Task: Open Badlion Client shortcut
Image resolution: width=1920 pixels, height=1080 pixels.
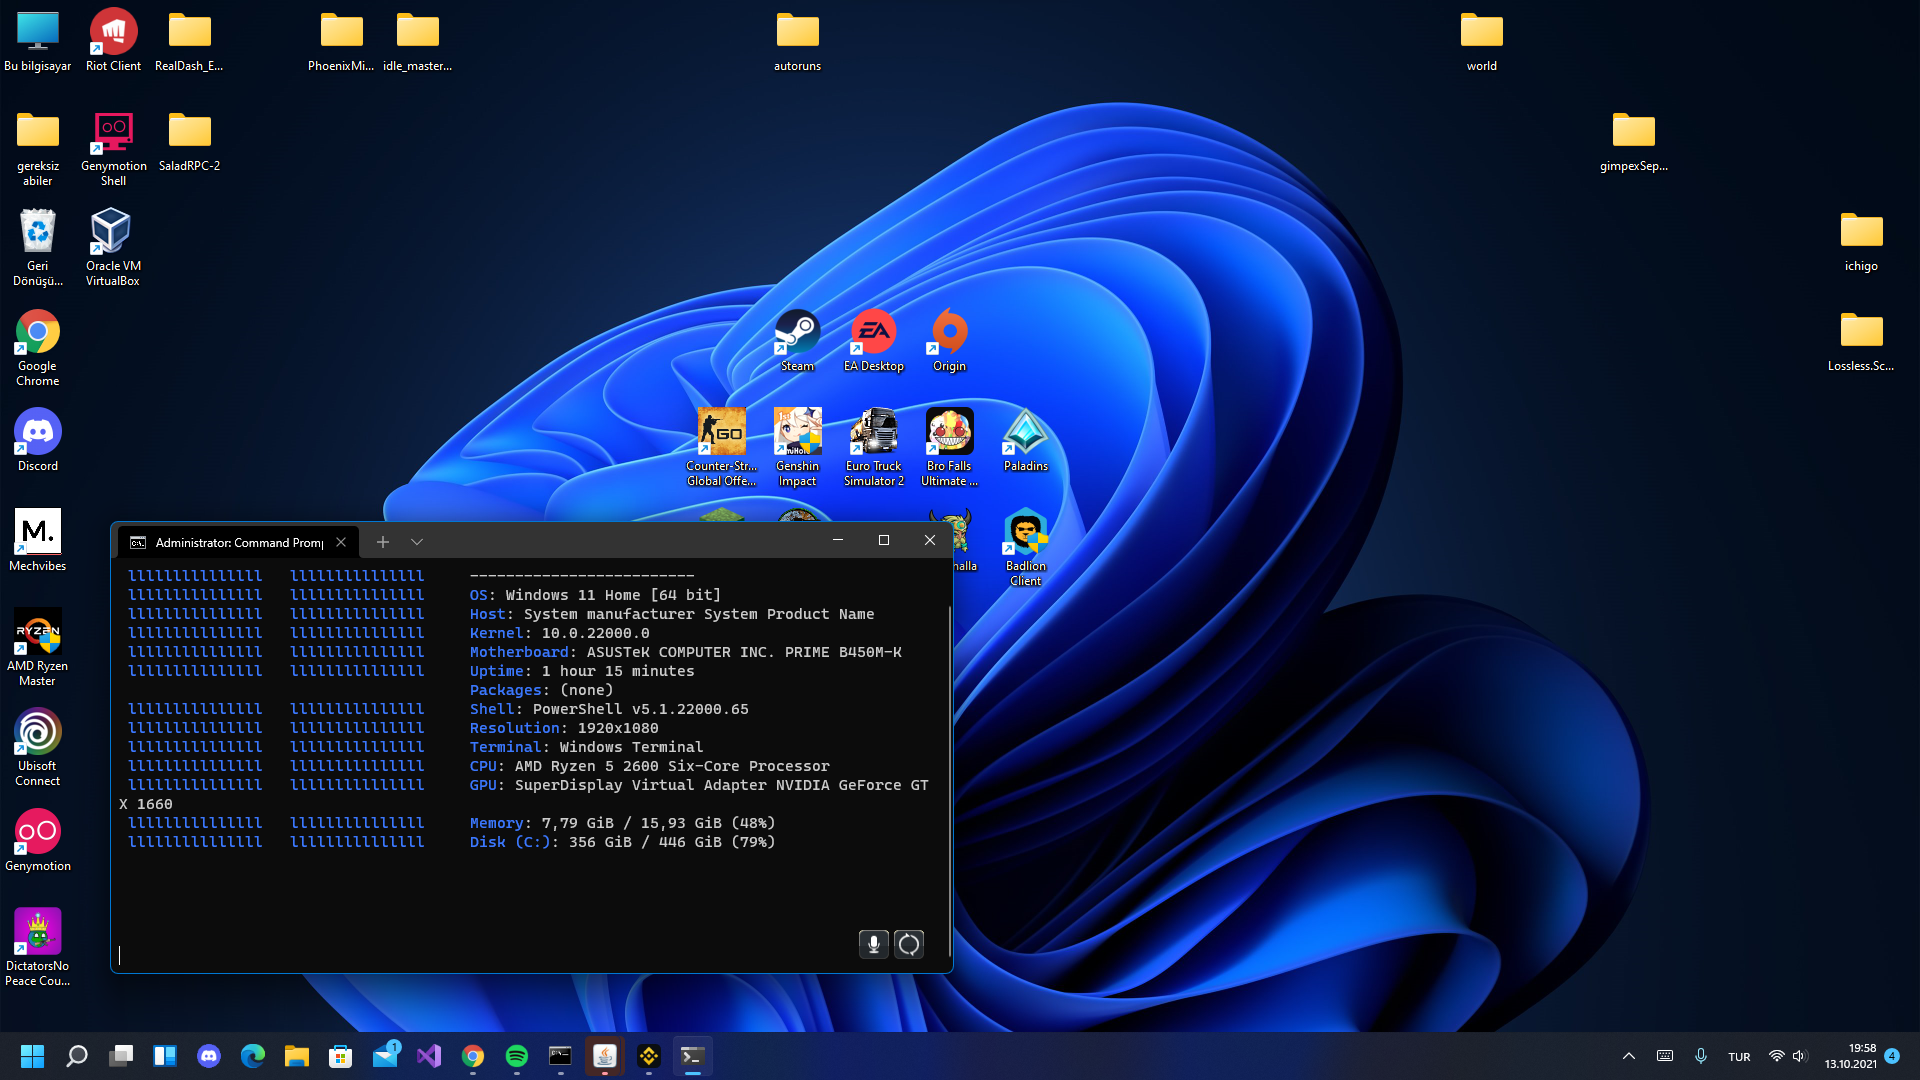Action: (x=1025, y=547)
